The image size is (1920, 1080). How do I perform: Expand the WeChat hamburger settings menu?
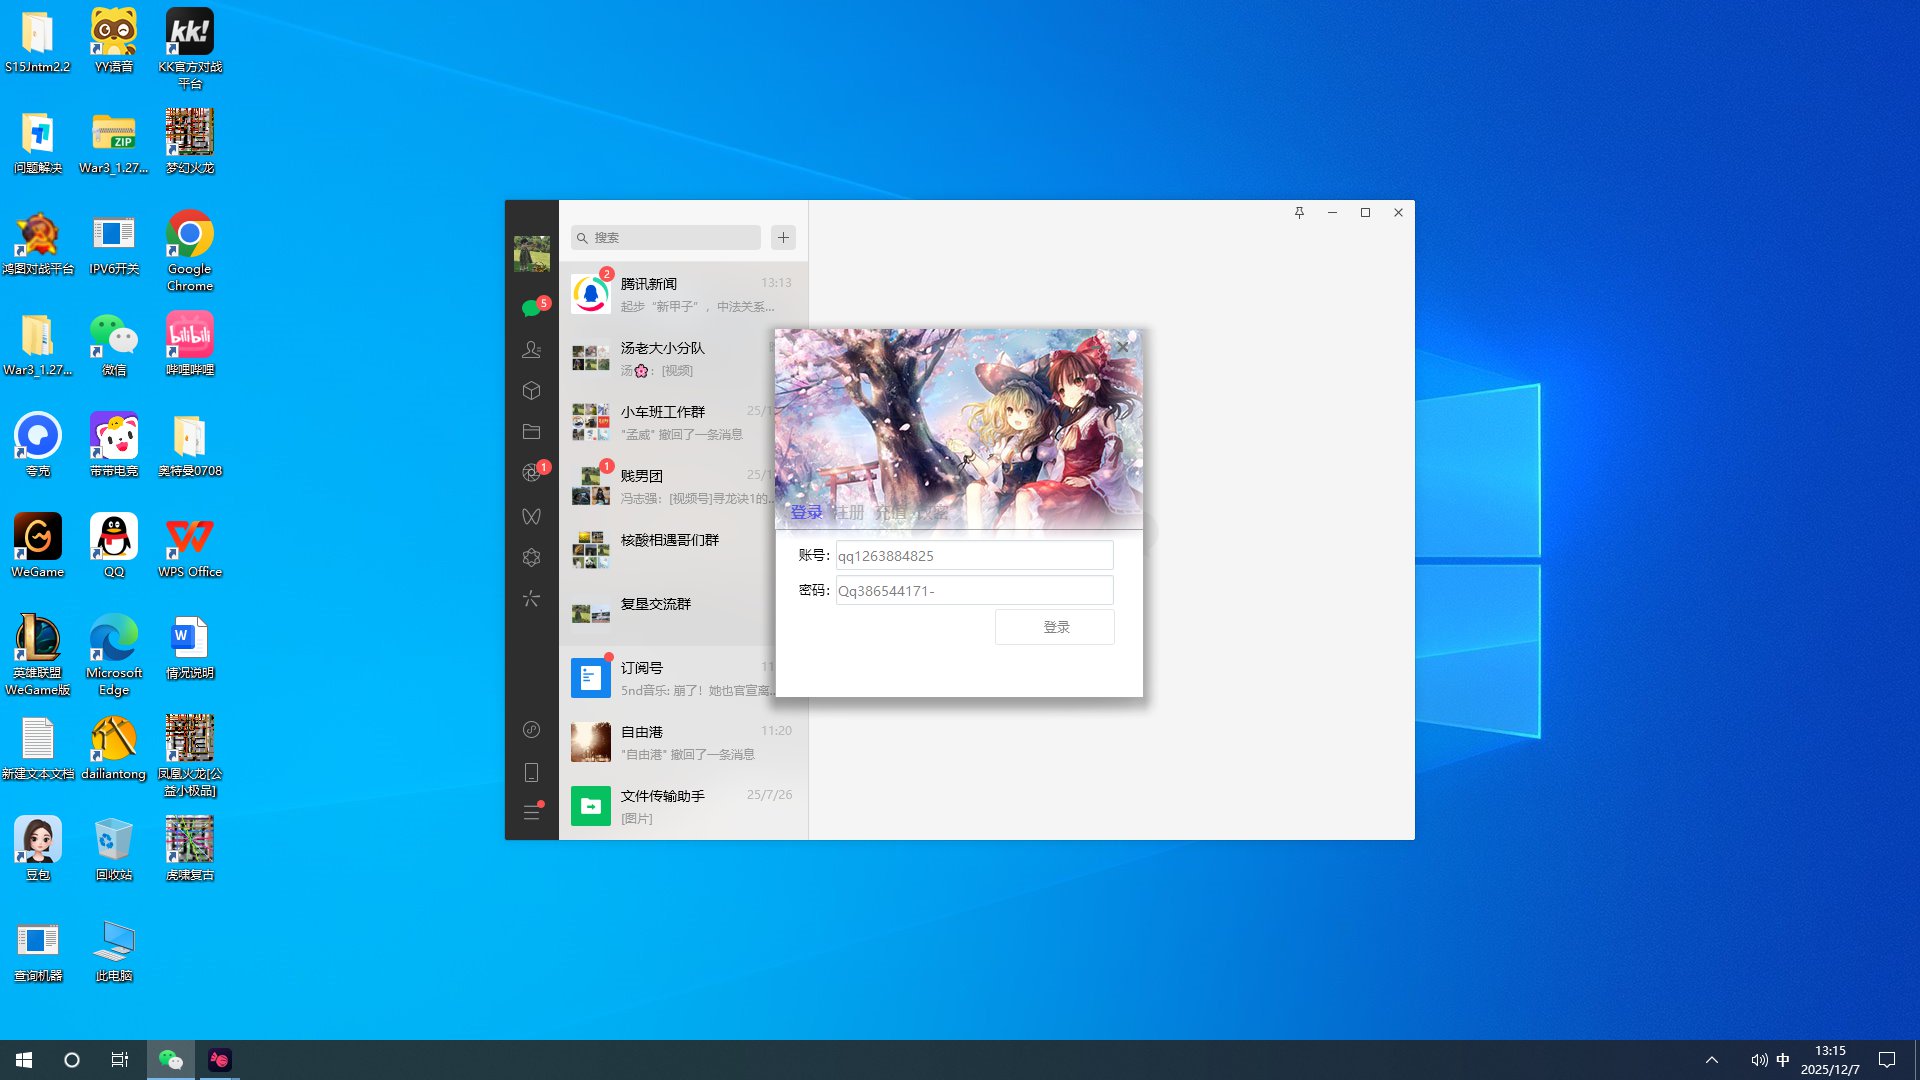[x=531, y=813]
